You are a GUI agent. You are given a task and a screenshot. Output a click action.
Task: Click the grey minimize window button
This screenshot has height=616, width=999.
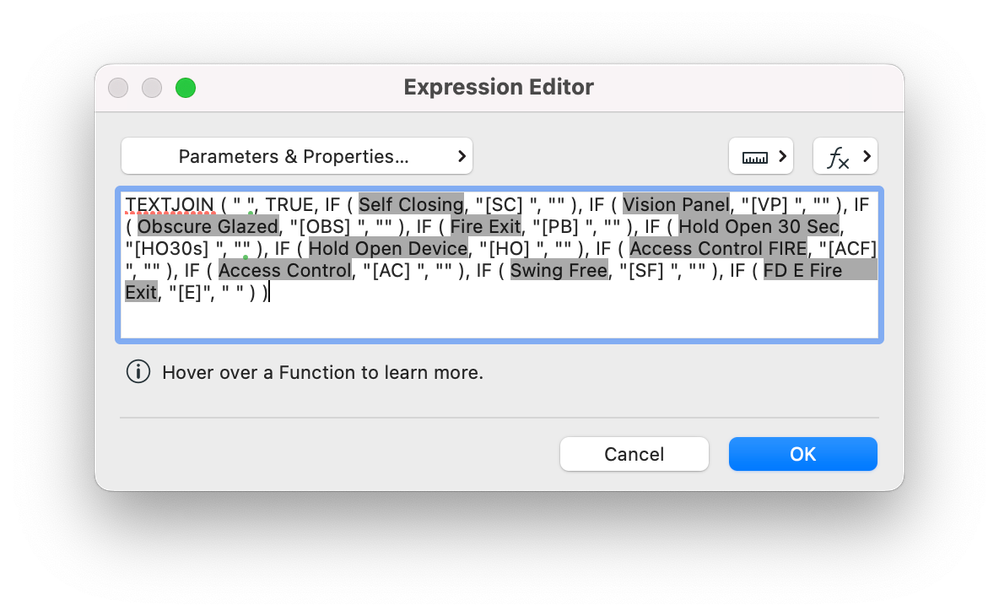tap(152, 88)
